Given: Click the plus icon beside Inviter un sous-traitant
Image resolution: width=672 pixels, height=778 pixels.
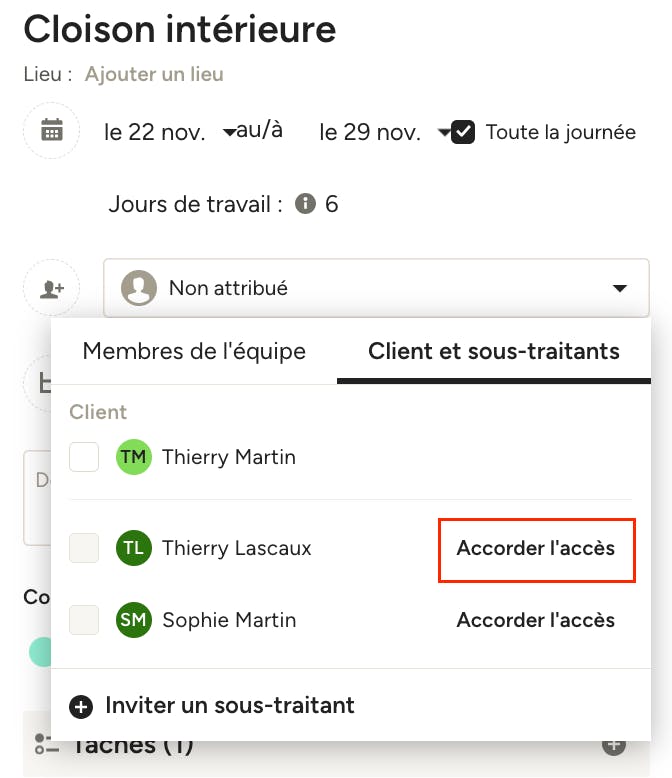Looking at the screenshot, I should click(x=81, y=707).
